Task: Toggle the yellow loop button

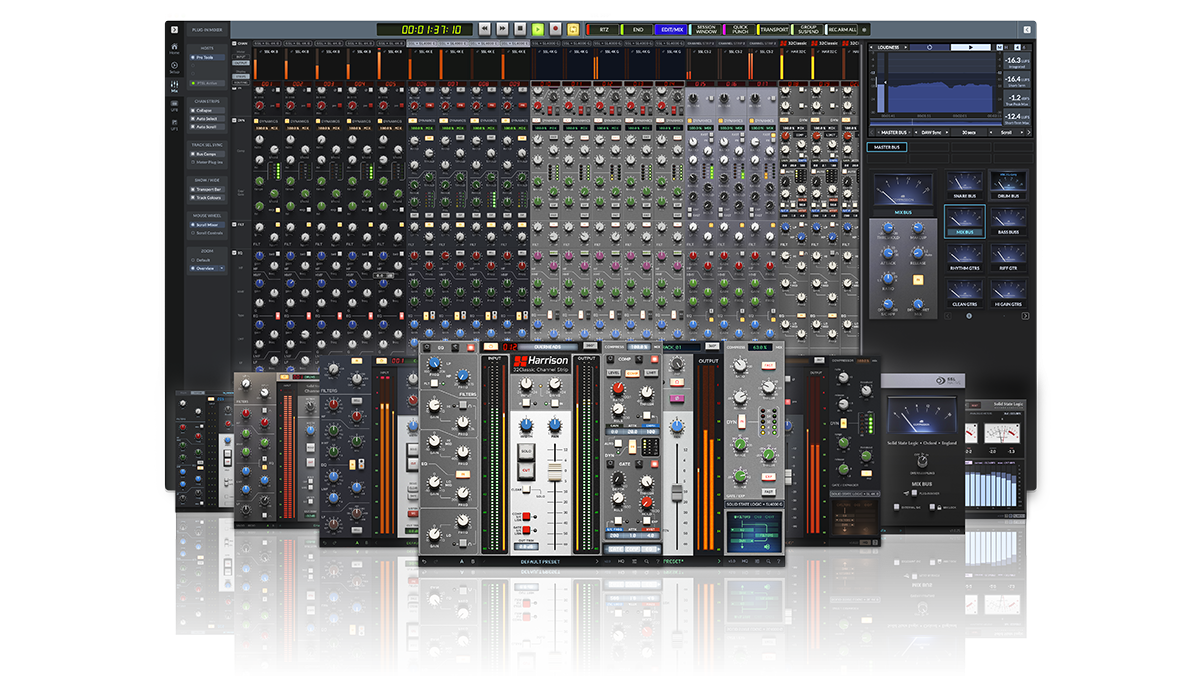Action: click(573, 30)
